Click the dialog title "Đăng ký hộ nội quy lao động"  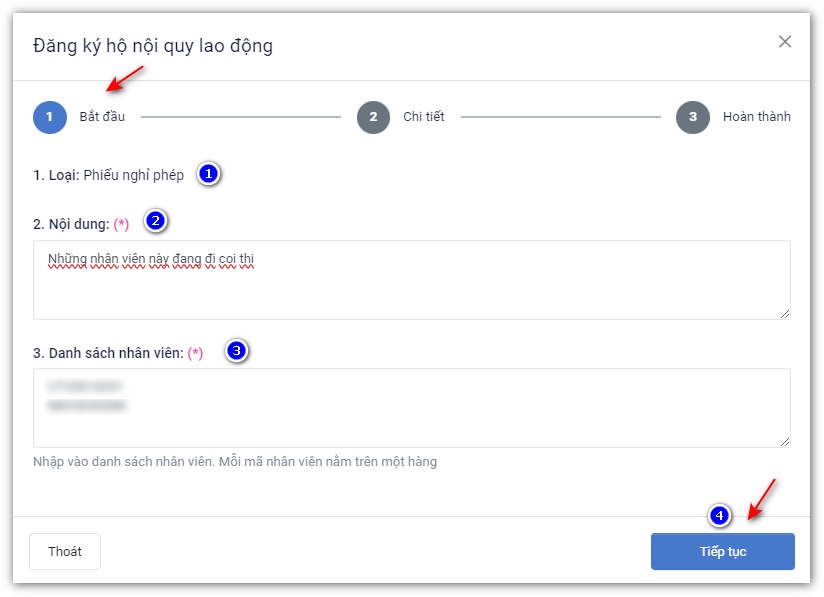tap(153, 46)
